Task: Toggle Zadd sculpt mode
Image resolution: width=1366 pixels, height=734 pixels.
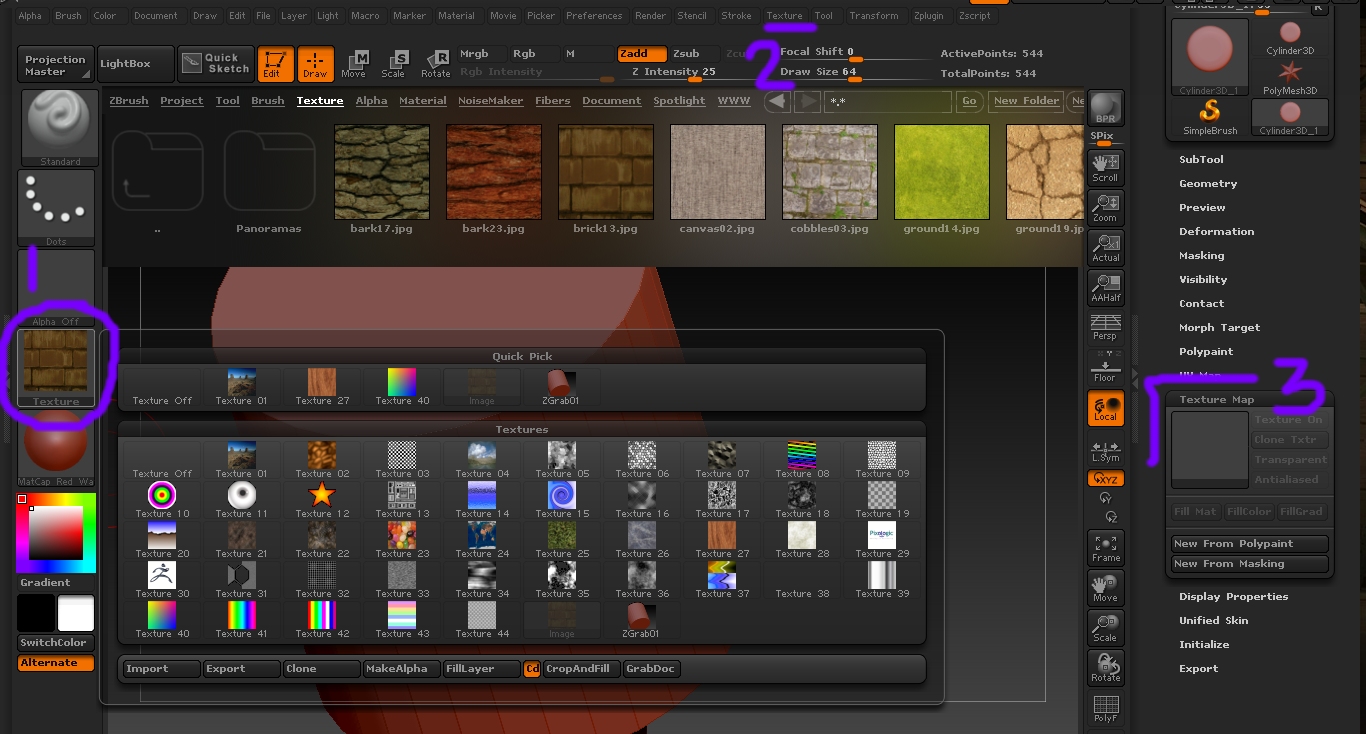Action: (x=641, y=53)
